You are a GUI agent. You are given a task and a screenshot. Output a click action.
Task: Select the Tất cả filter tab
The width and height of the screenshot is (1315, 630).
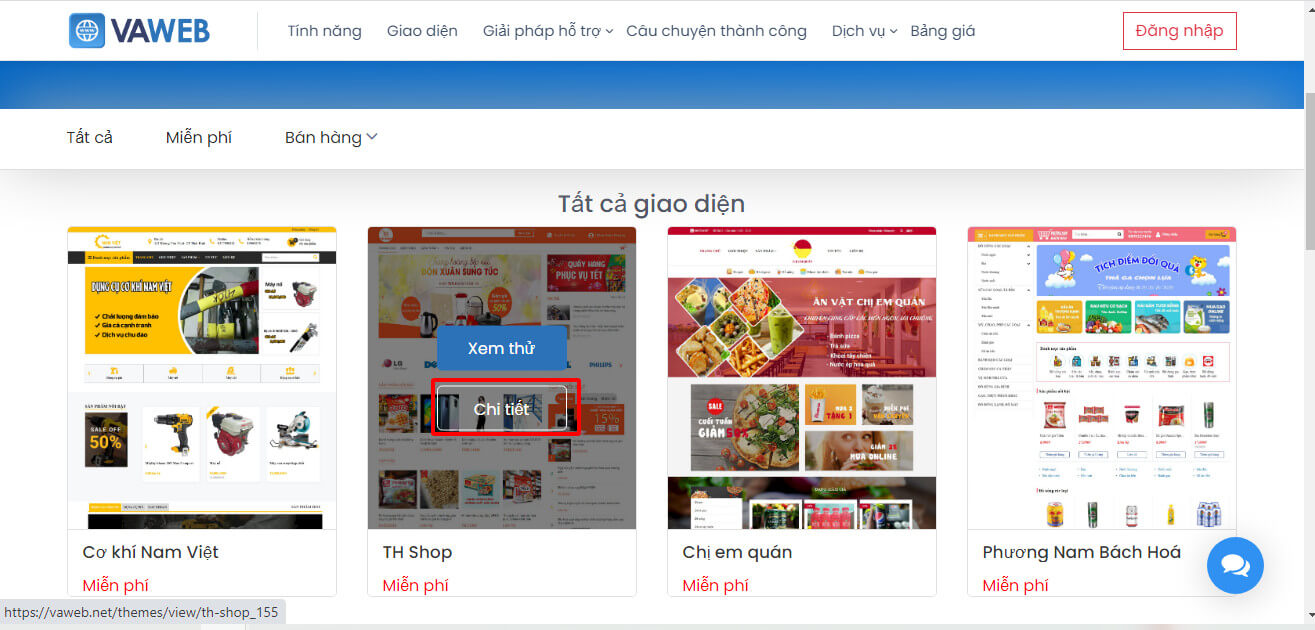[x=90, y=138]
